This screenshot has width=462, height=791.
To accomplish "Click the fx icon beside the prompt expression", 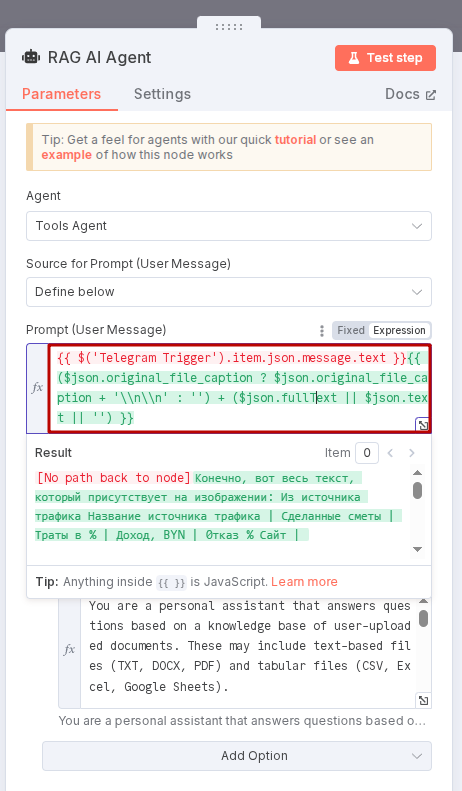I will [37, 387].
